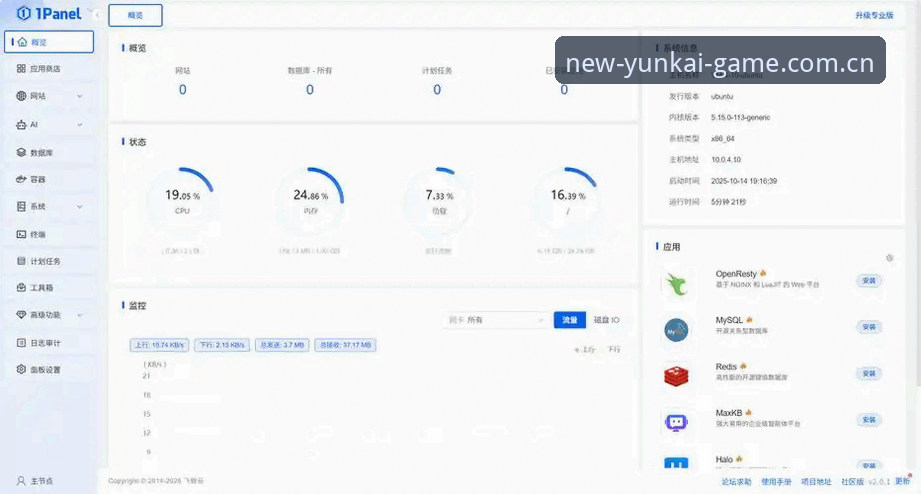Open the 使用手册 footer link
Screen dimensions: 921x494
(x=777, y=482)
